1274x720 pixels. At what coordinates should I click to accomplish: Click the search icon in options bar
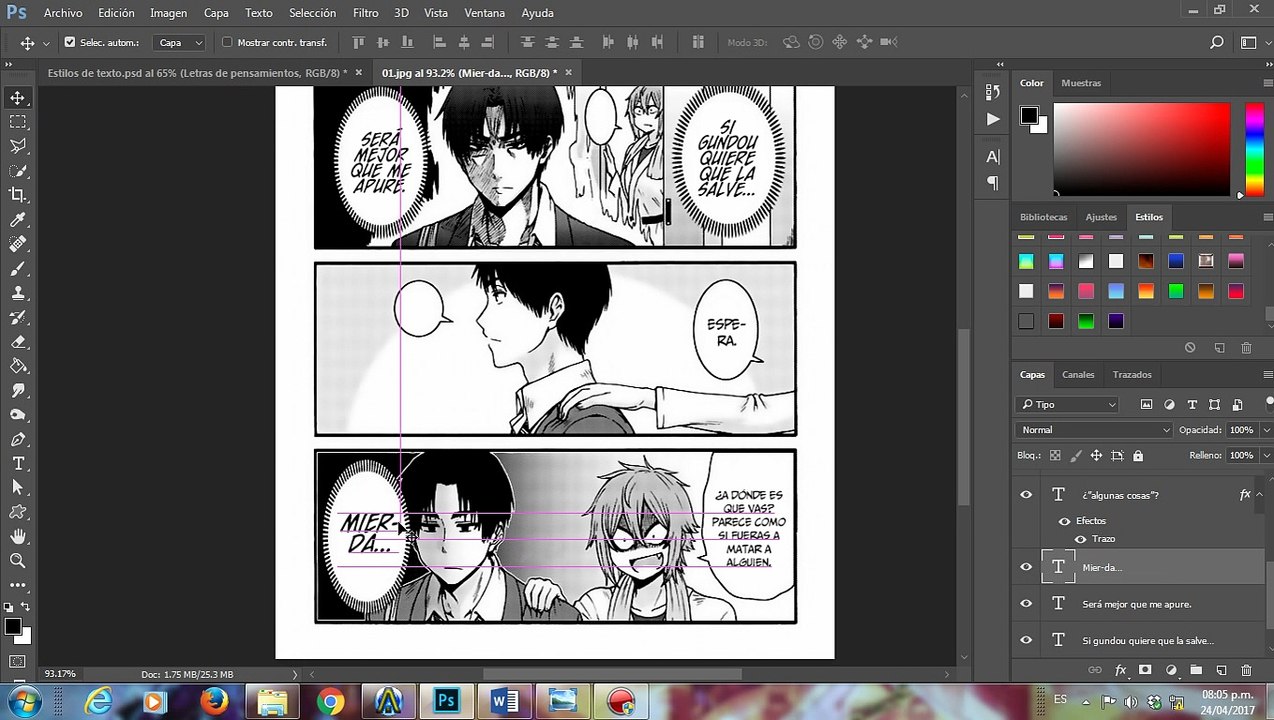(x=1217, y=42)
